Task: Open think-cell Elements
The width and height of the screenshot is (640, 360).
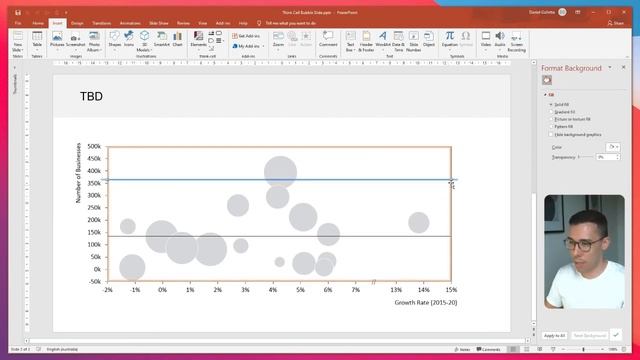Action: (198, 39)
